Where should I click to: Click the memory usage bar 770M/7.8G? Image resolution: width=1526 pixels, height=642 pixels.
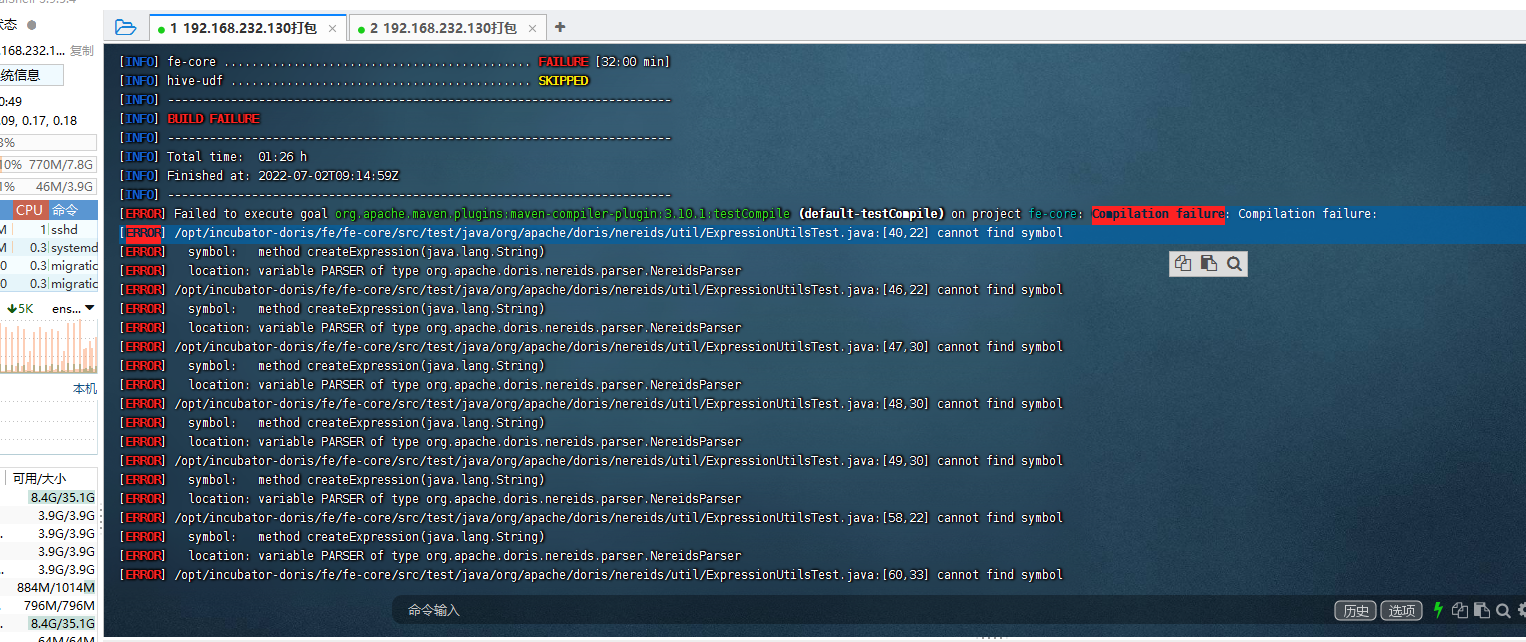point(49,164)
